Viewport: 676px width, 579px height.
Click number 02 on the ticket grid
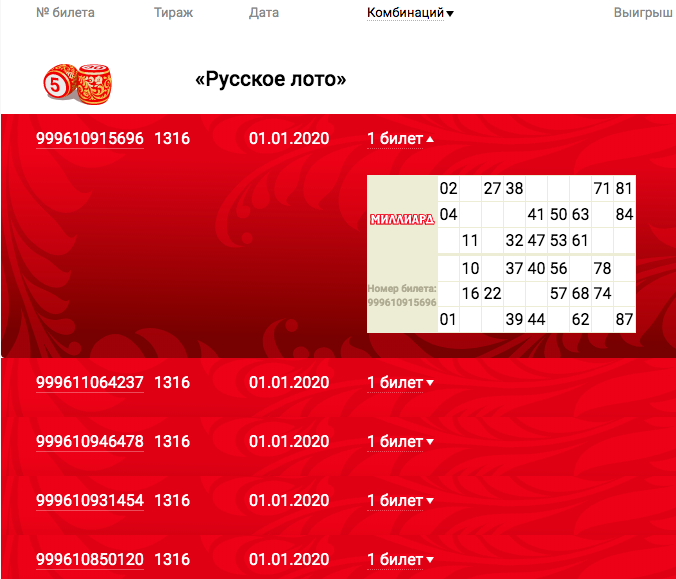click(x=448, y=188)
